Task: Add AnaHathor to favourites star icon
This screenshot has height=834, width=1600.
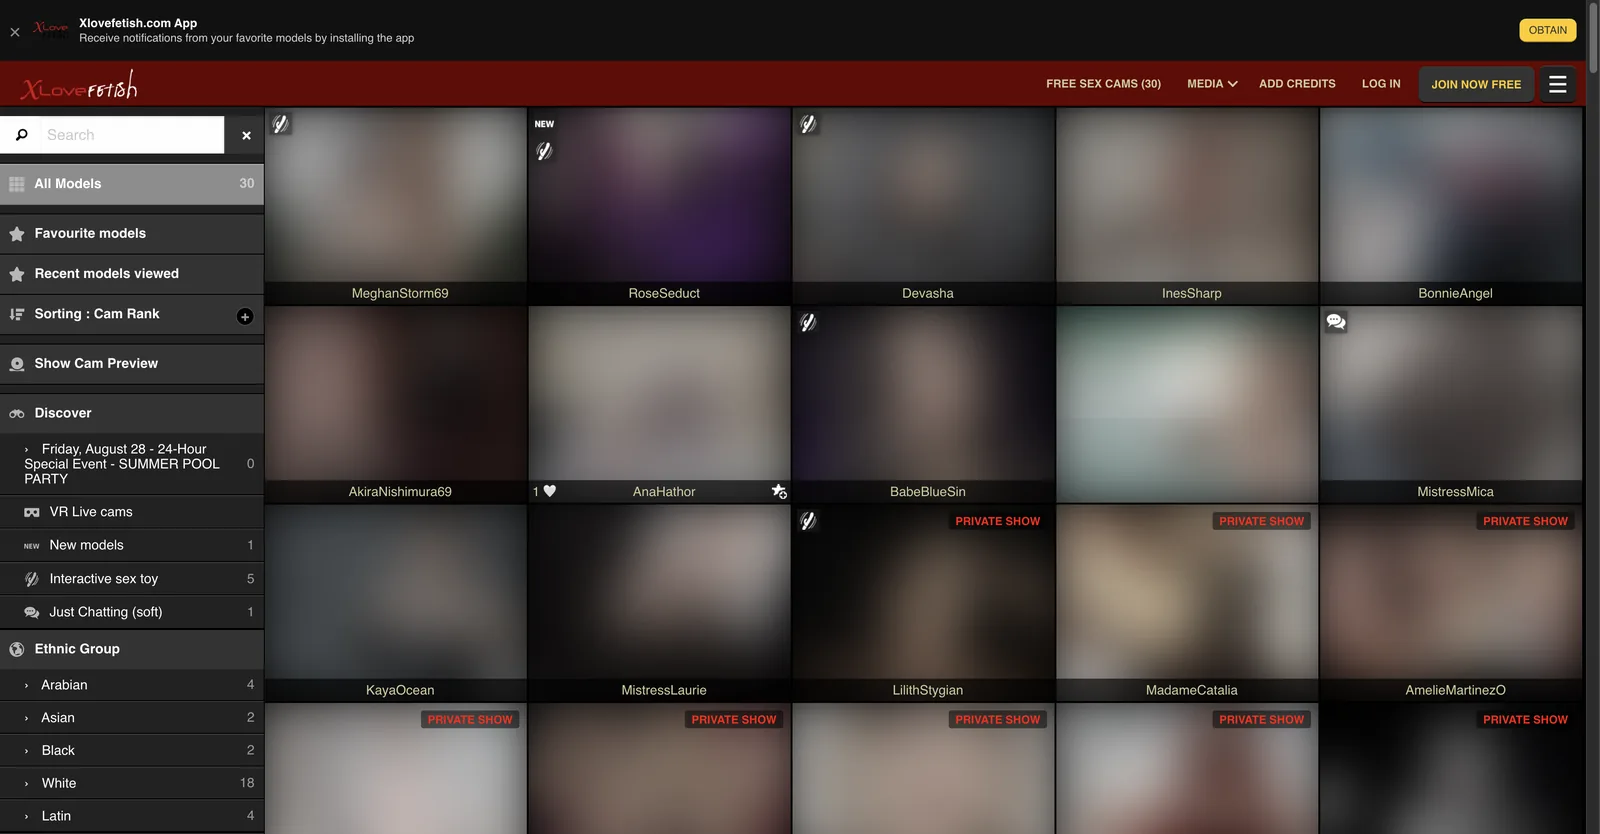Action: (x=779, y=491)
